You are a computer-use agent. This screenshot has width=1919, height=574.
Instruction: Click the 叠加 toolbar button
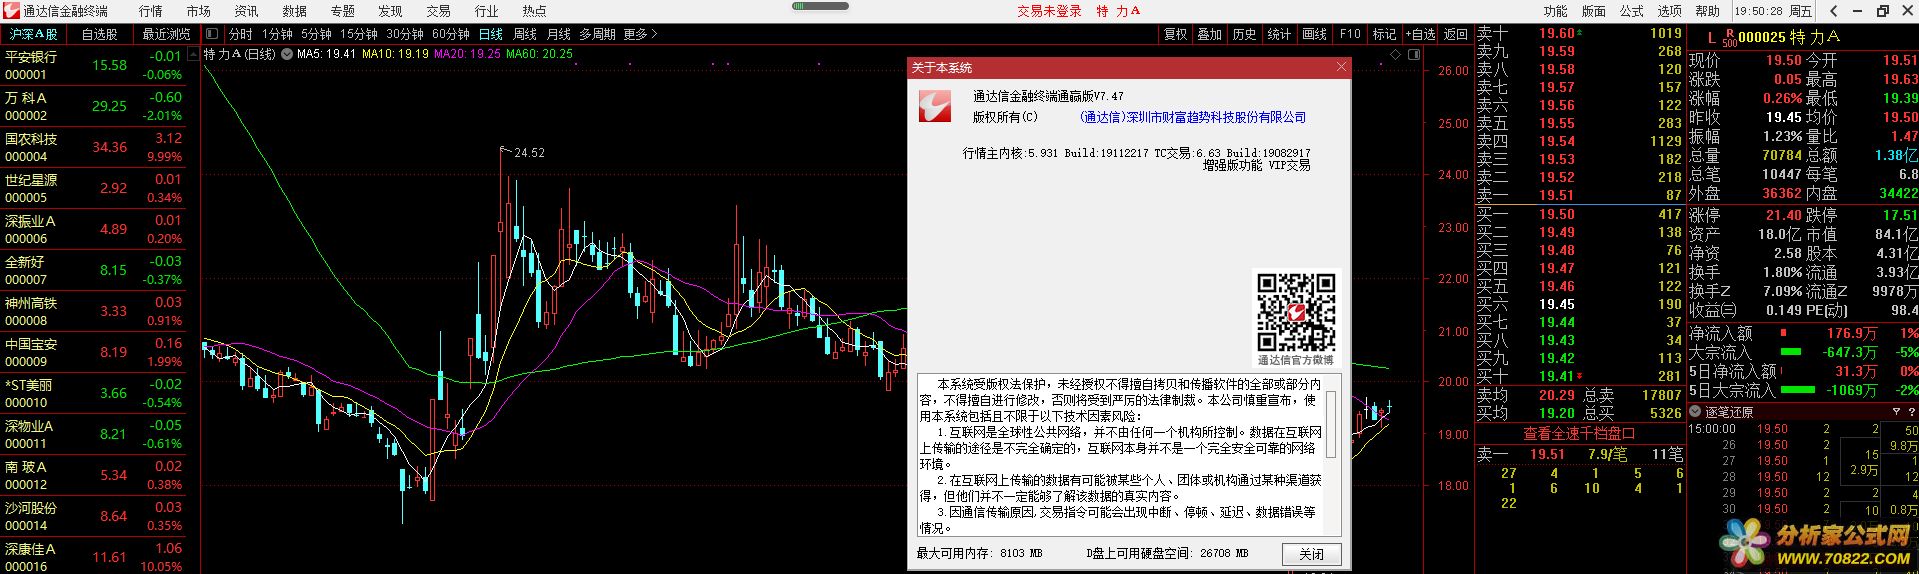pos(1210,34)
